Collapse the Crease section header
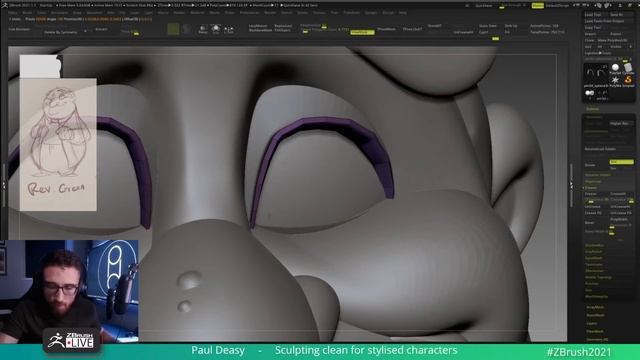Image resolution: width=640 pixels, height=360 pixels. tap(591, 188)
